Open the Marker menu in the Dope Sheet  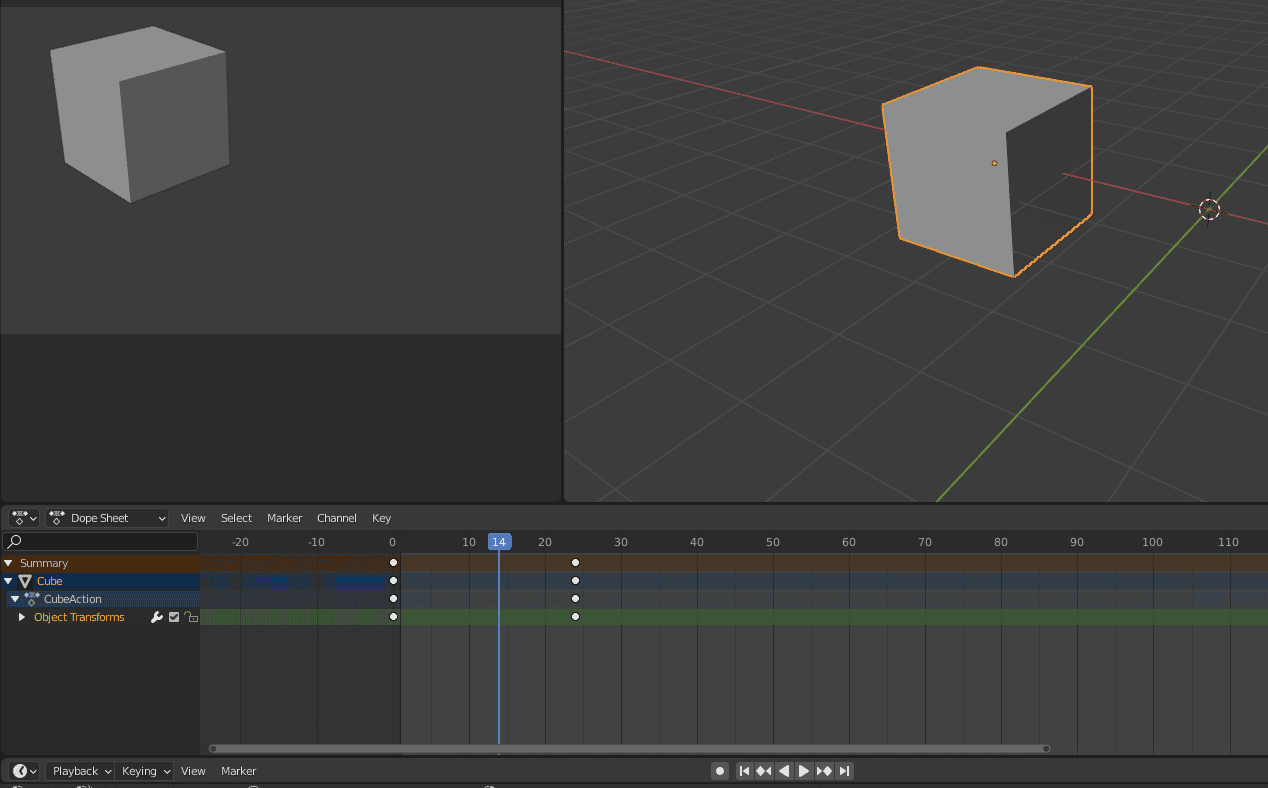click(x=284, y=518)
